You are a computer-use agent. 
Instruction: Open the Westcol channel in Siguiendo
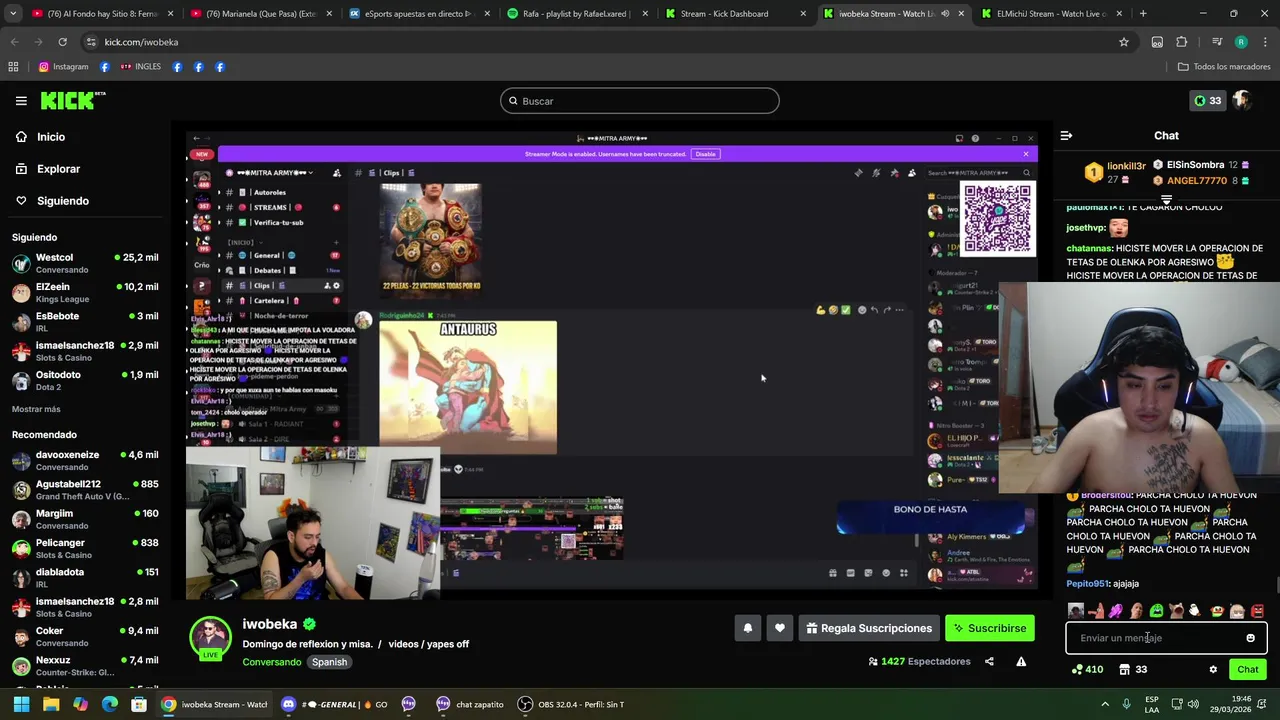click(84, 263)
